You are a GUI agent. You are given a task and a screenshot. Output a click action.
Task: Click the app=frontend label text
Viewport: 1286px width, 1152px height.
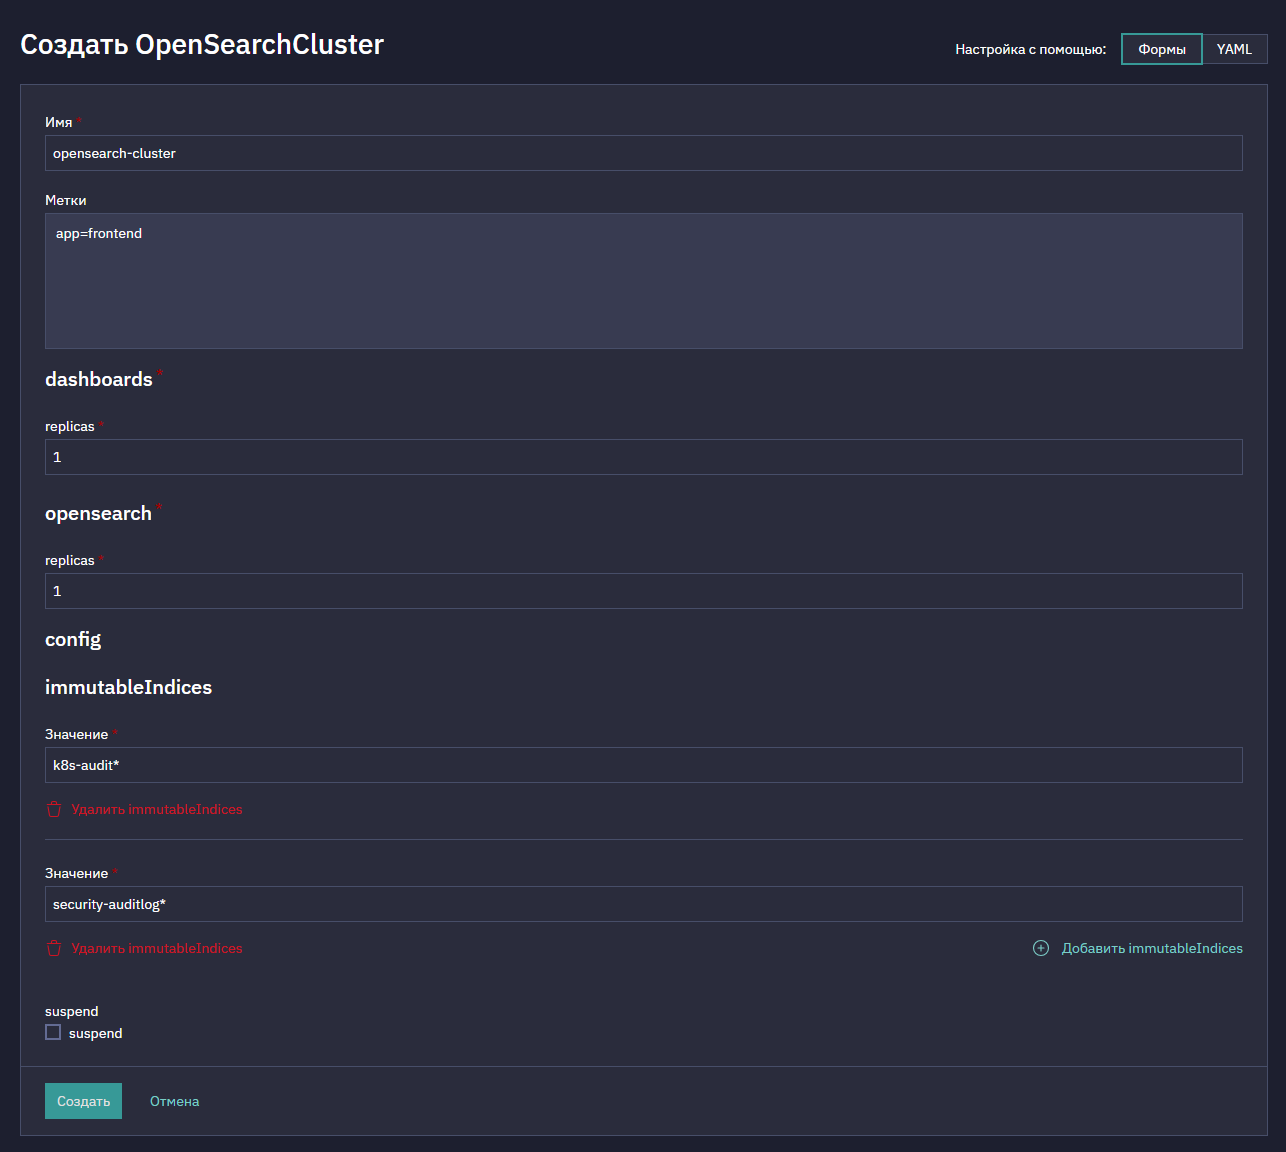click(x=99, y=233)
